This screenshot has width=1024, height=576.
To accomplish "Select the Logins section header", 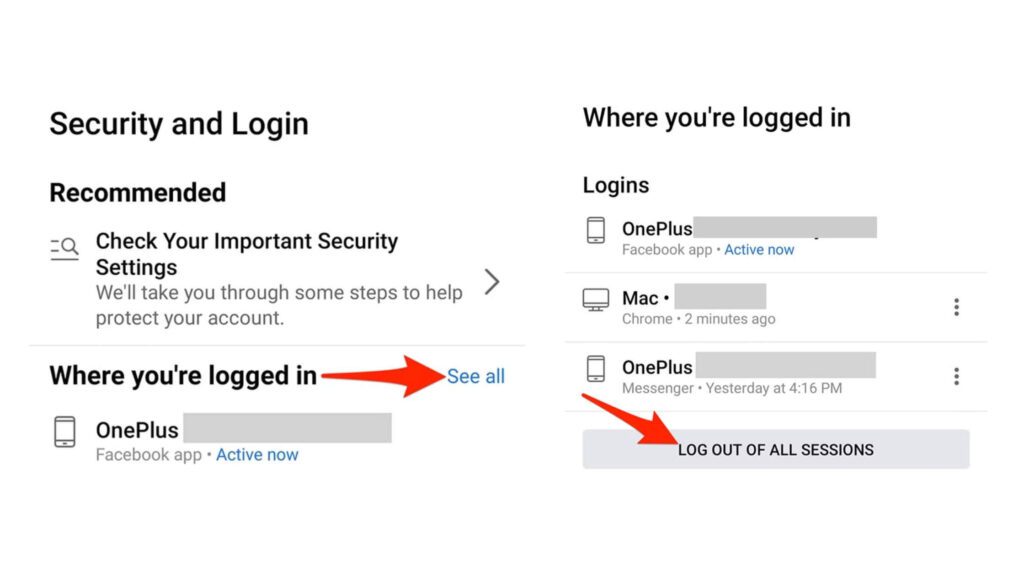I will point(616,185).
